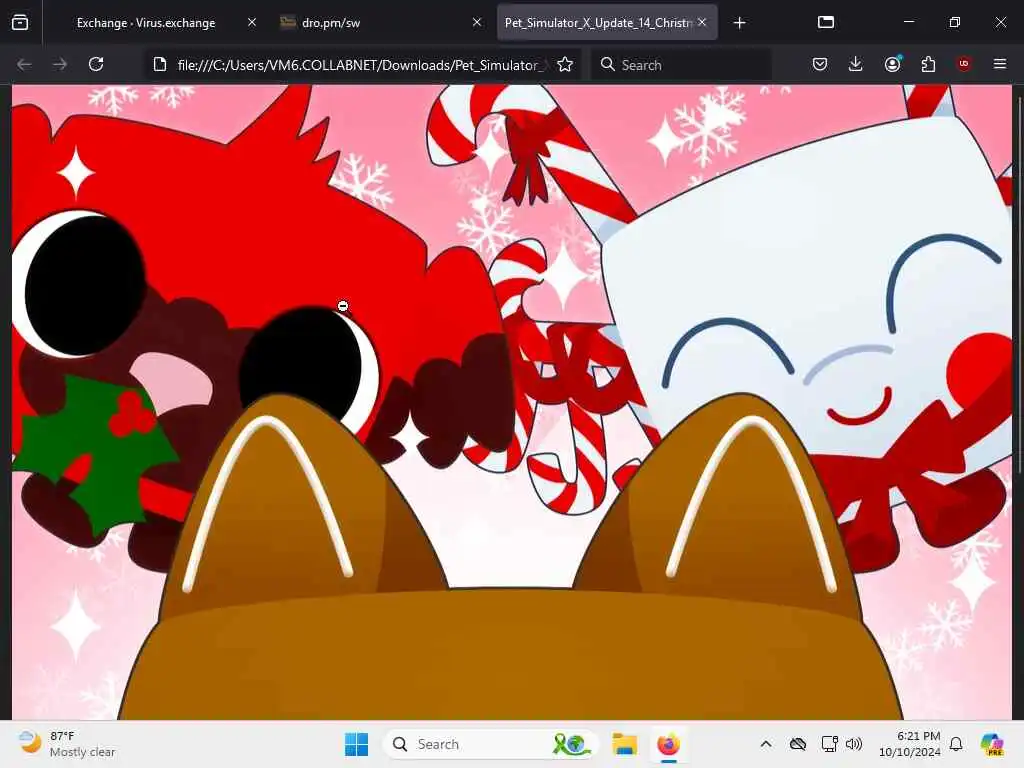Viewport: 1024px width, 768px height.
Task: Open the Downloads panel
Action: 856,64
